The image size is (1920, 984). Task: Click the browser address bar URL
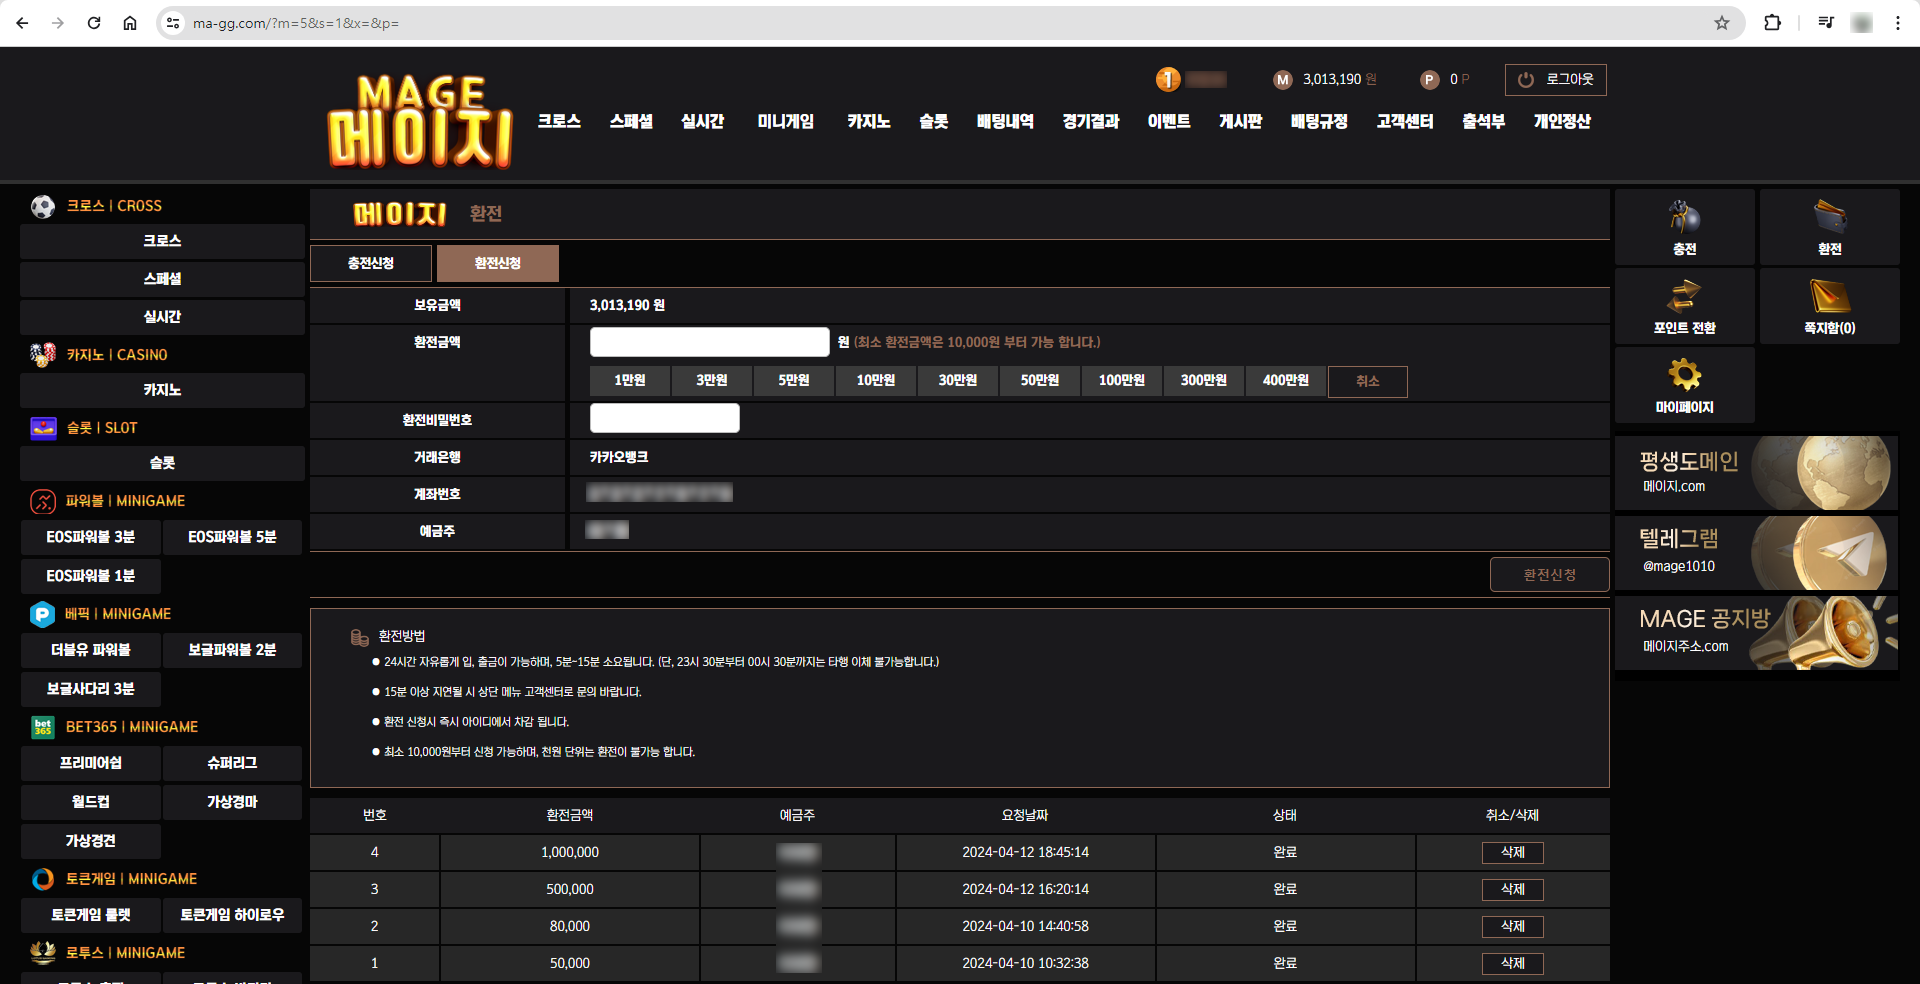click(x=296, y=23)
